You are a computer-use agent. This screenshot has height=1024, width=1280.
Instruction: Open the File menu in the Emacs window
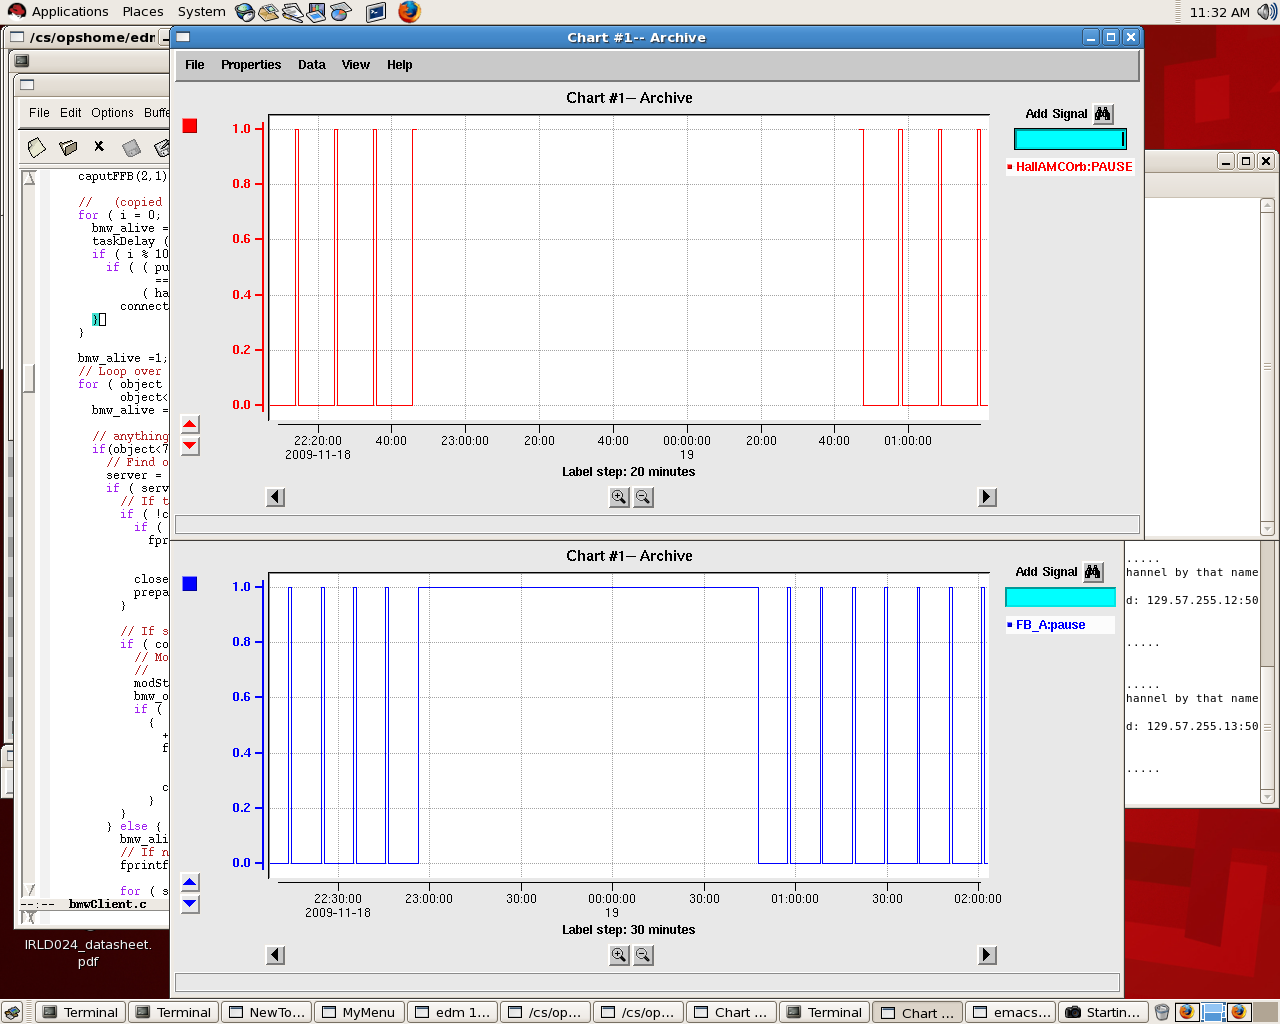(x=39, y=113)
